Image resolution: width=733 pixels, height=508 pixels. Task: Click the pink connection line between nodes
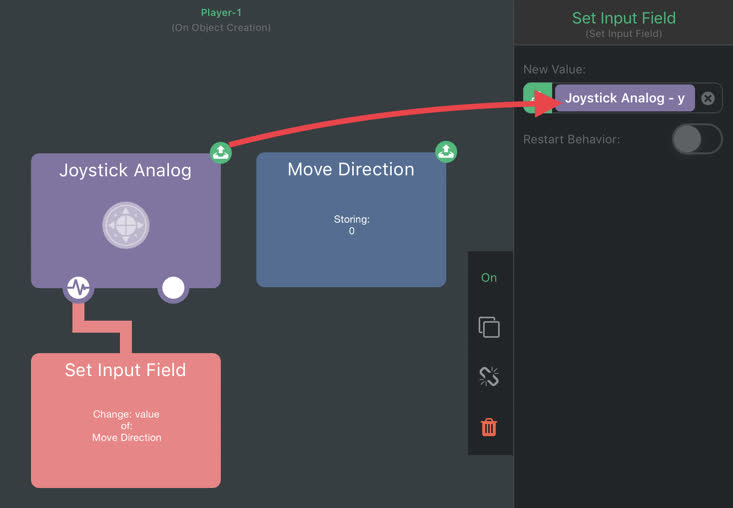[102, 326]
